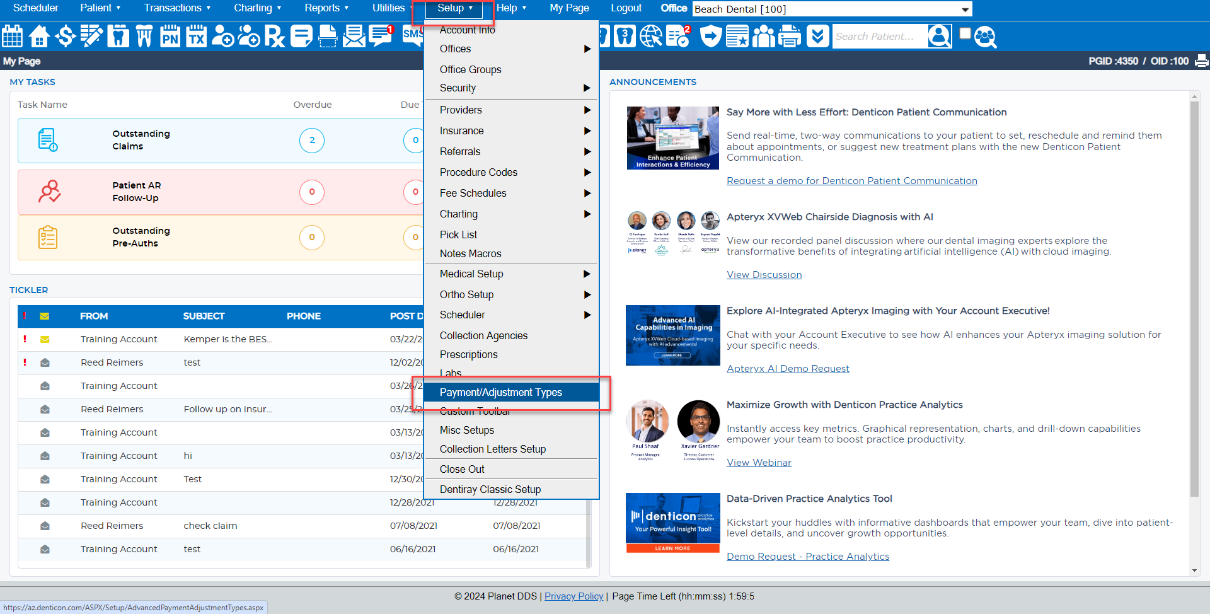Click the printer icon in top toolbar
The image size is (1210, 614).
(x=790, y=37)
